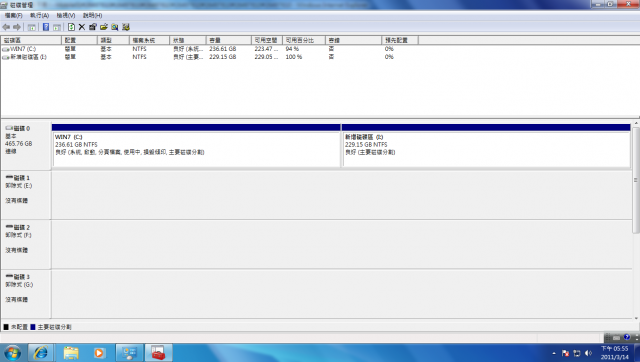Launch Windows Media Player from taskbar
The width and height of the screenshot is (640, 362).
point(99,353)
